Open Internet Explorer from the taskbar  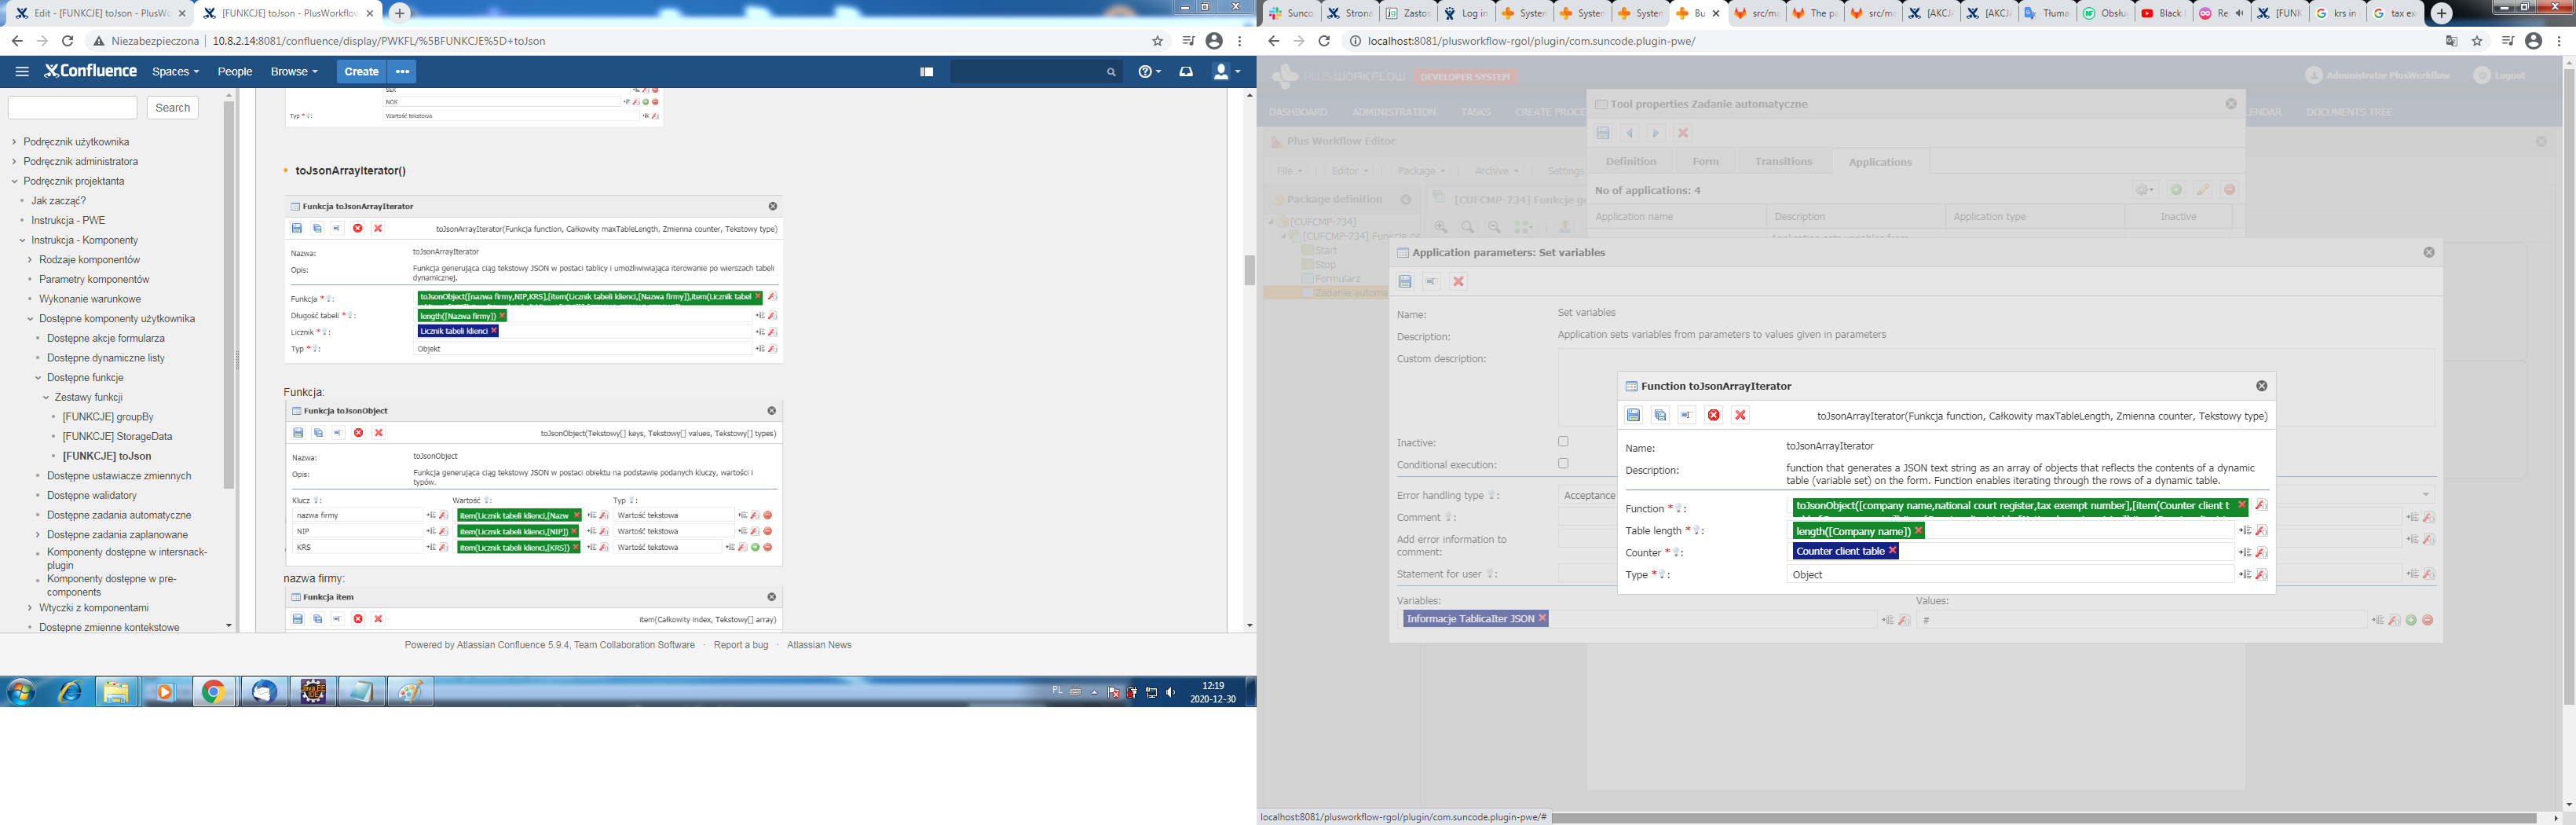tap(69, 692)
